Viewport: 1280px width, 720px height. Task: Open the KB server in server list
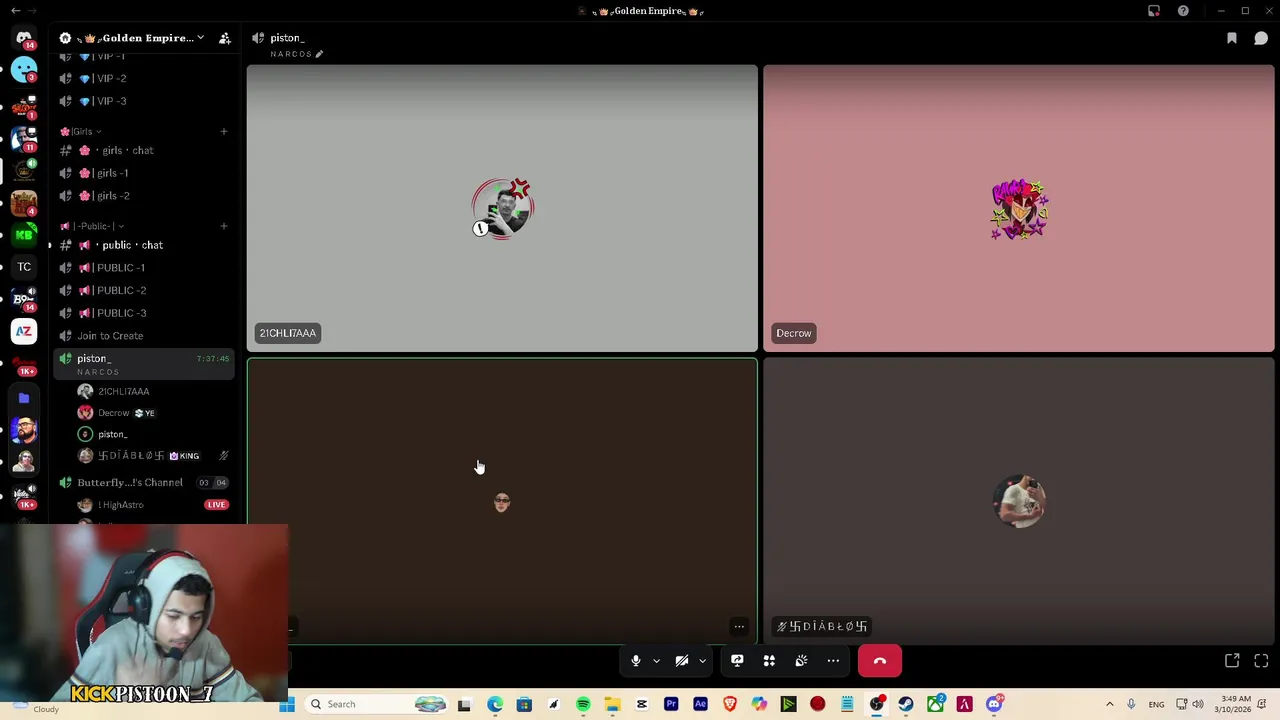24,235
